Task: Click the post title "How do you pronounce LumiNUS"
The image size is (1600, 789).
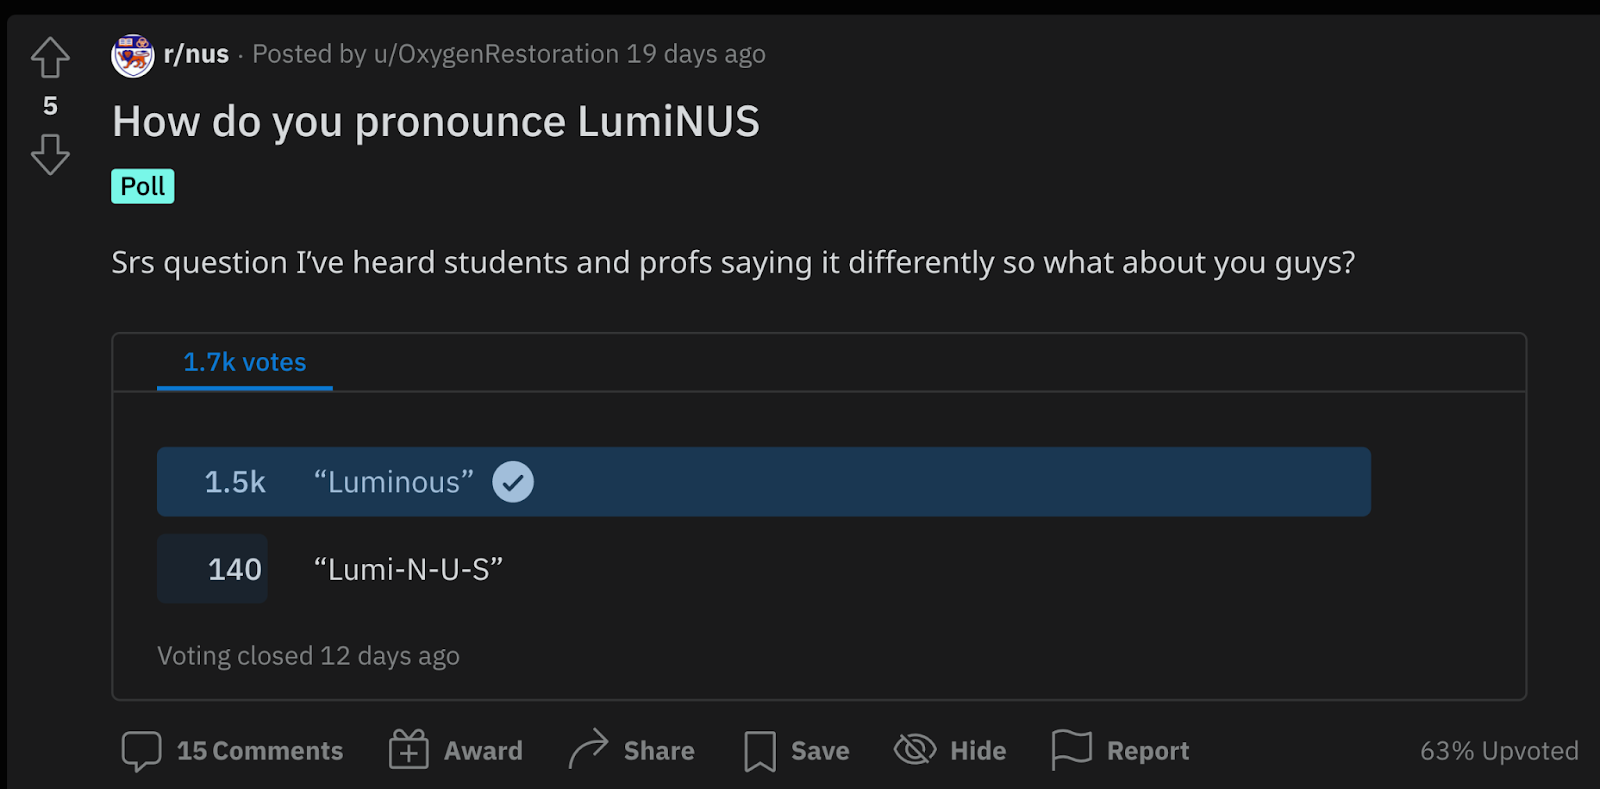Action: [x=436, y=122]
